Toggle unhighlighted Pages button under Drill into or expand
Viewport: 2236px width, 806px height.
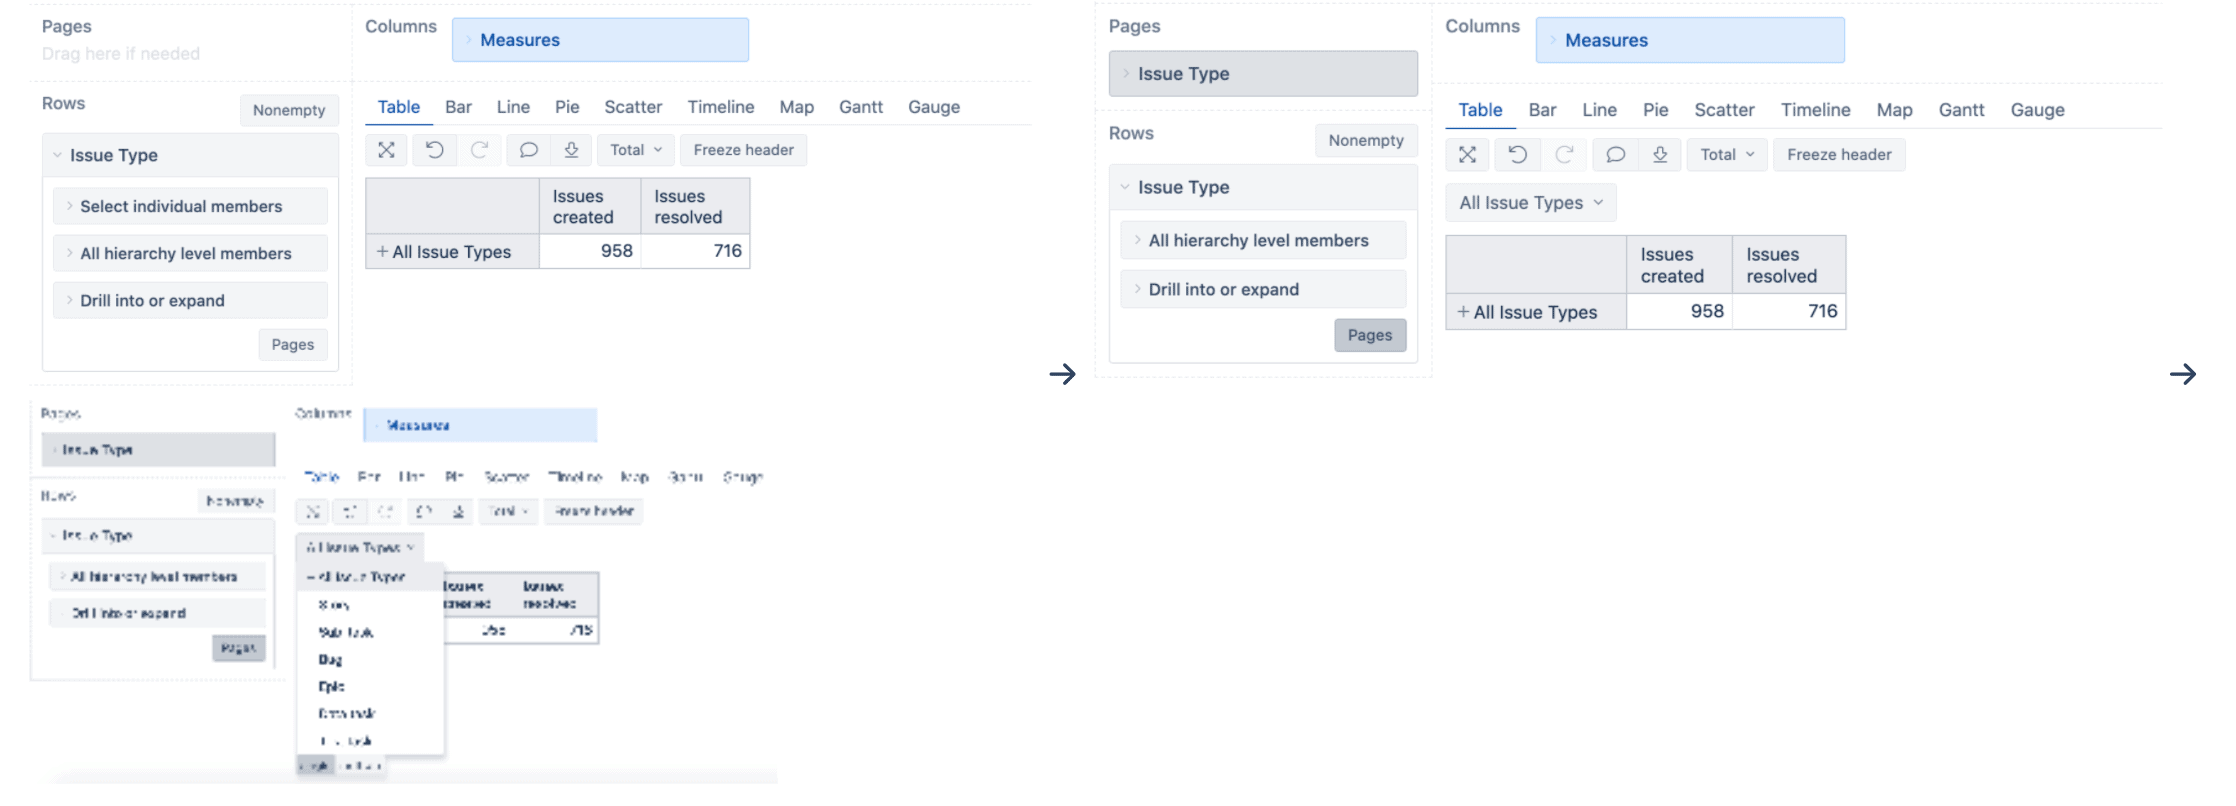click(293, 345)
